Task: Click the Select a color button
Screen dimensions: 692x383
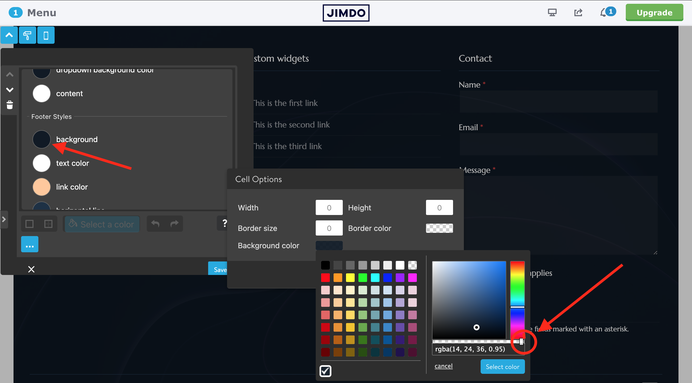Action: coord(102,224)
